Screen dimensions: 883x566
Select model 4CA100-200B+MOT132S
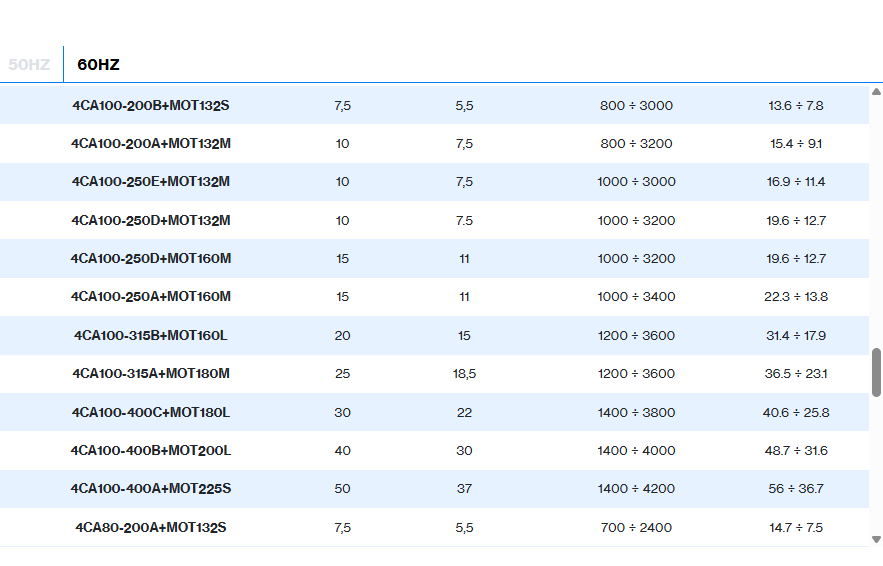pos(151,105)
